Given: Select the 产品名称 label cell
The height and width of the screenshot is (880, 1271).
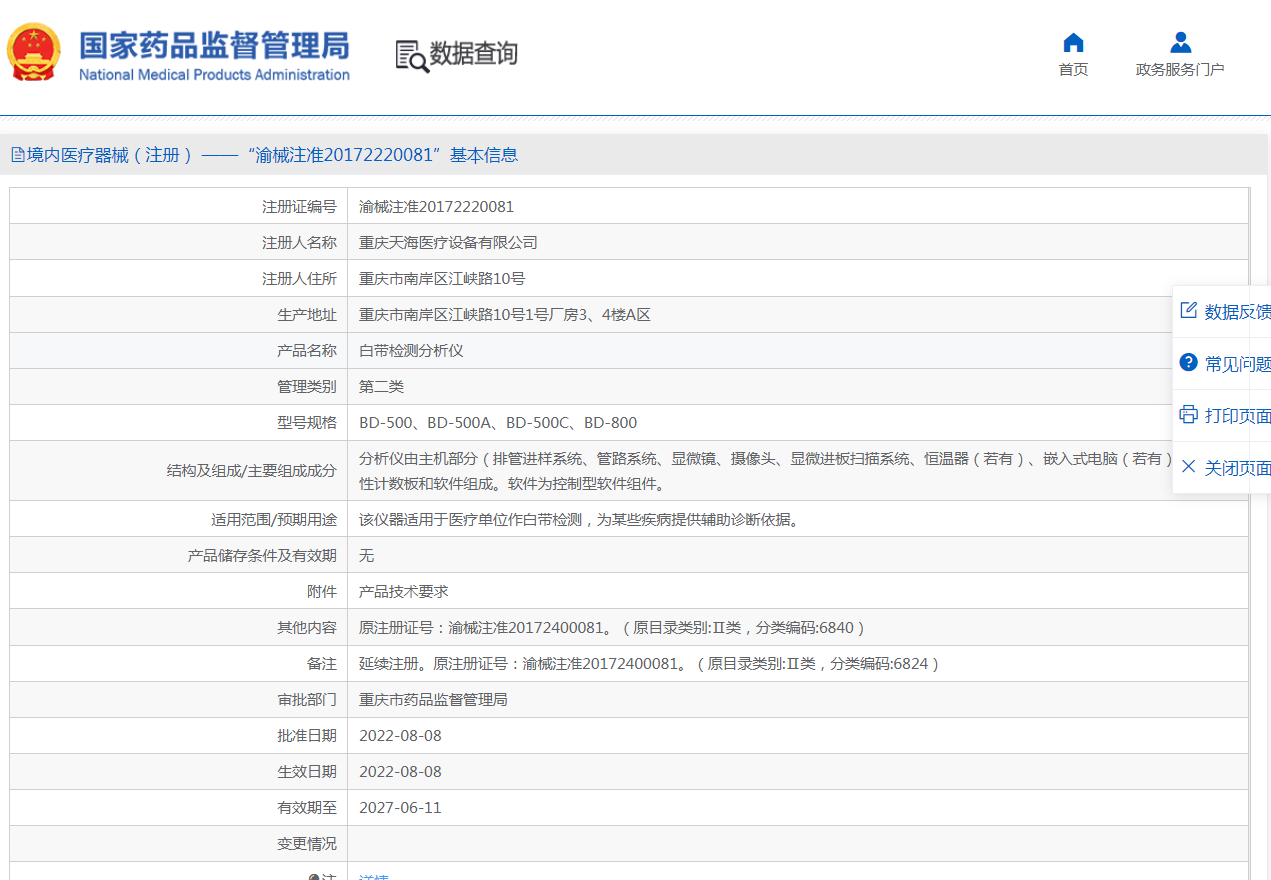Looking at the screenshot, I should [179, 351].
